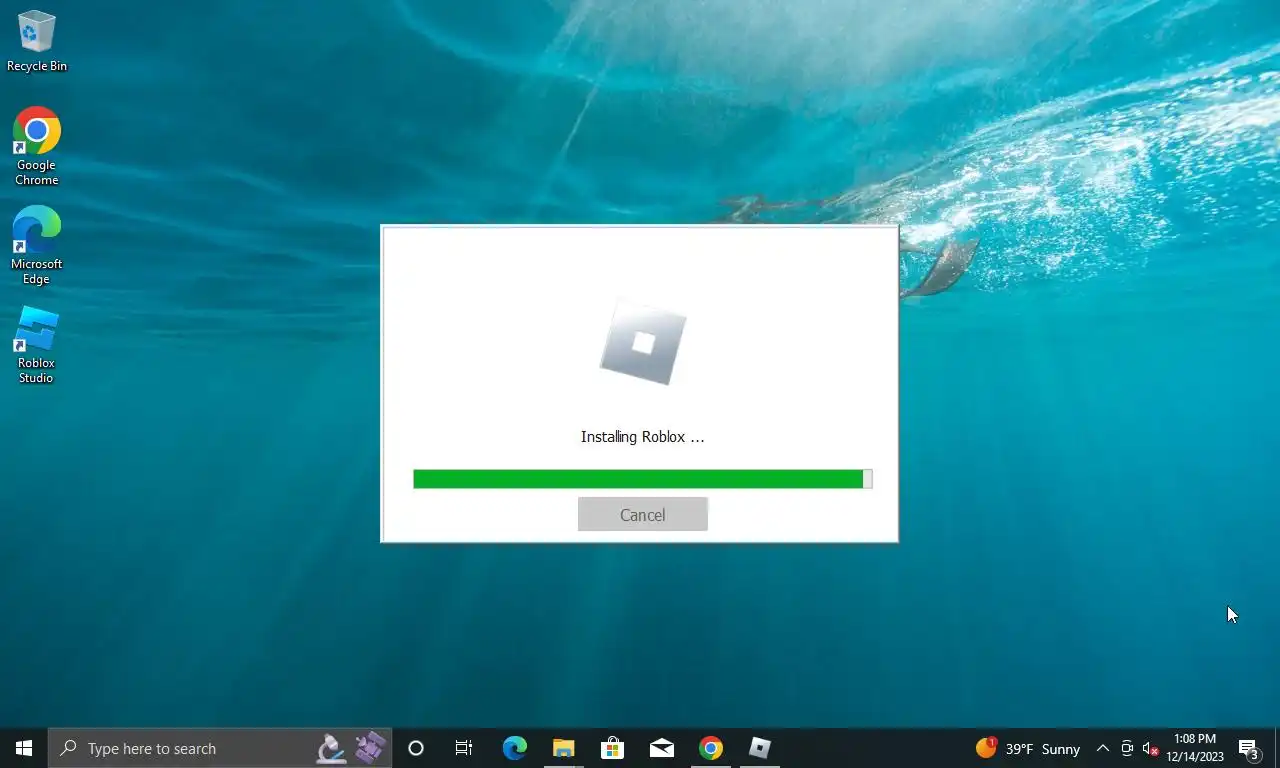This screenshot has width=1280, height=768.
Task: Open Mail app from taskbar
Action: point(661,748)
